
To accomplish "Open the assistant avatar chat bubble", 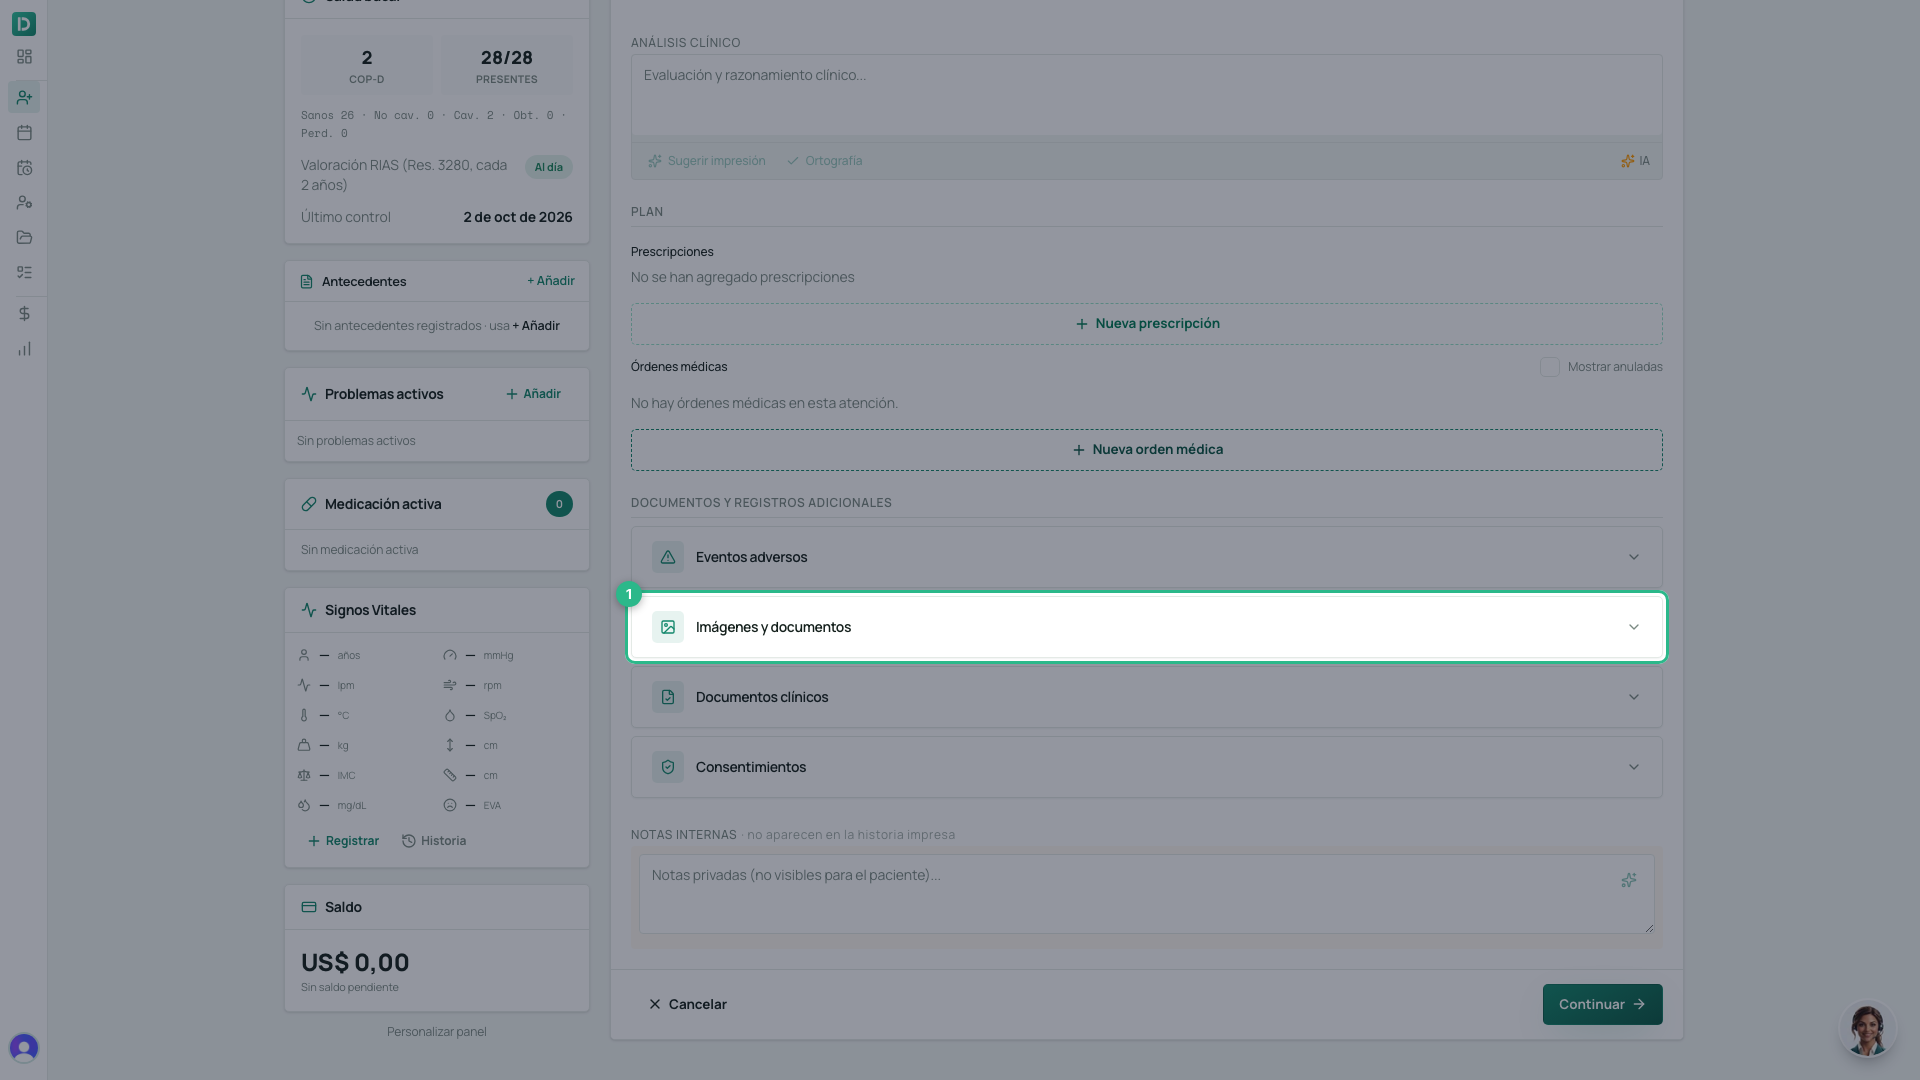I will (1867, 1029).
